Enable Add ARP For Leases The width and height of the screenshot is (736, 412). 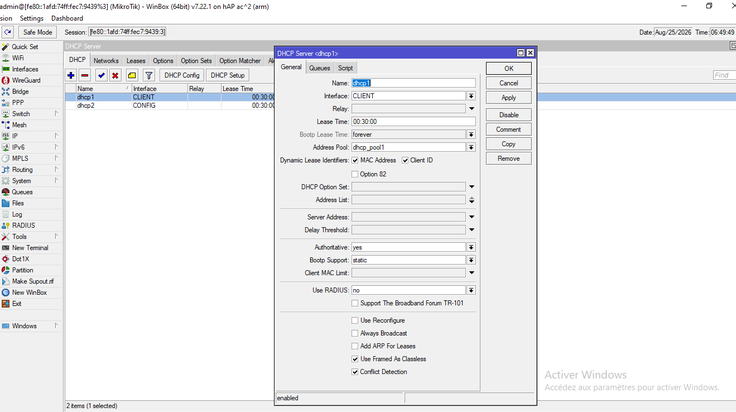coord(355,346)
